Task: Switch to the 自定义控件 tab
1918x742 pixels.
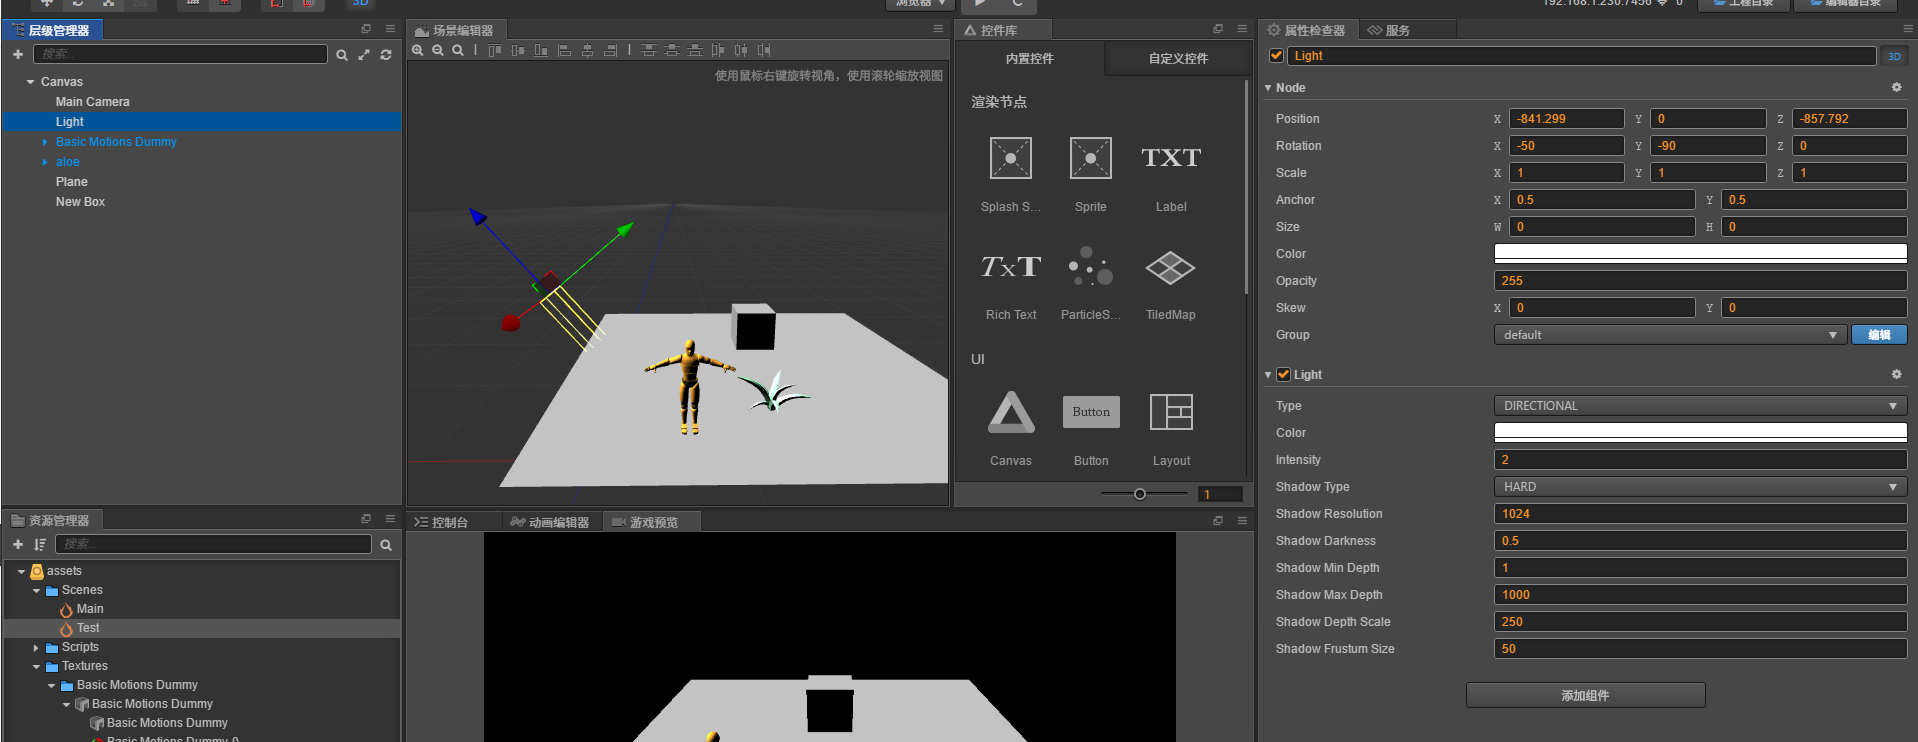Action: 1178,59
